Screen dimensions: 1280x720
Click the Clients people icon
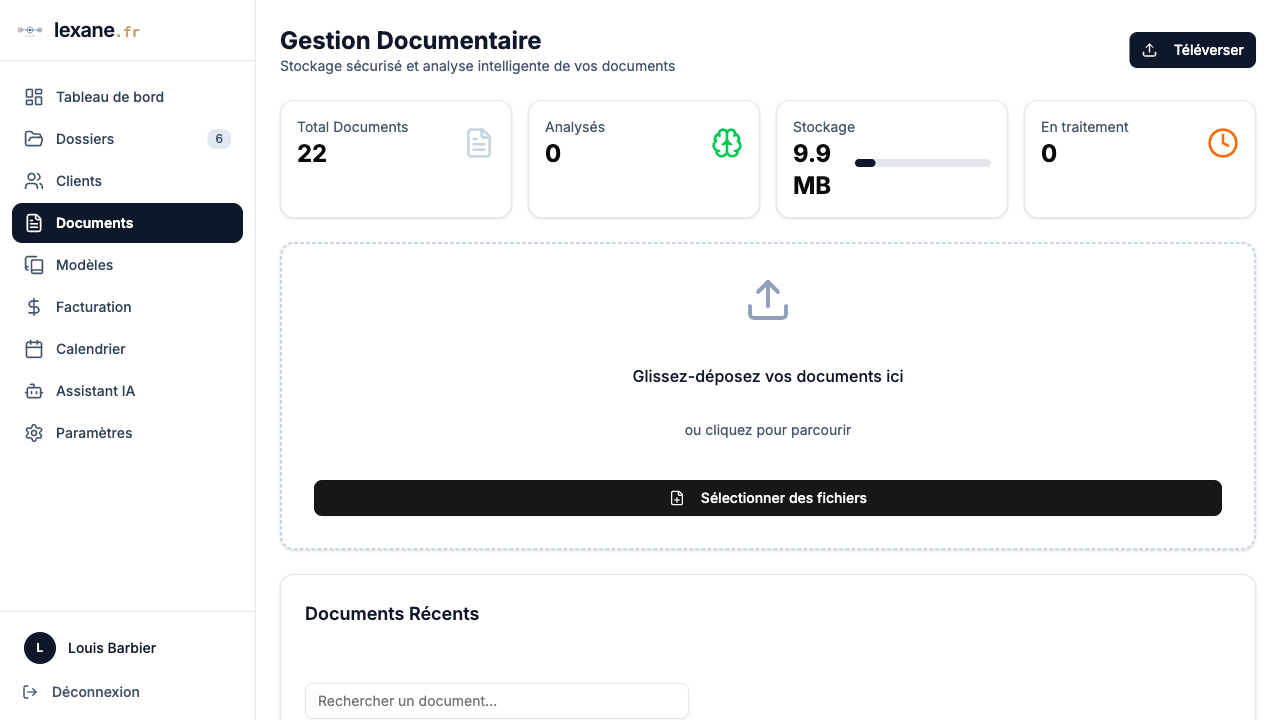pos(33,180)
